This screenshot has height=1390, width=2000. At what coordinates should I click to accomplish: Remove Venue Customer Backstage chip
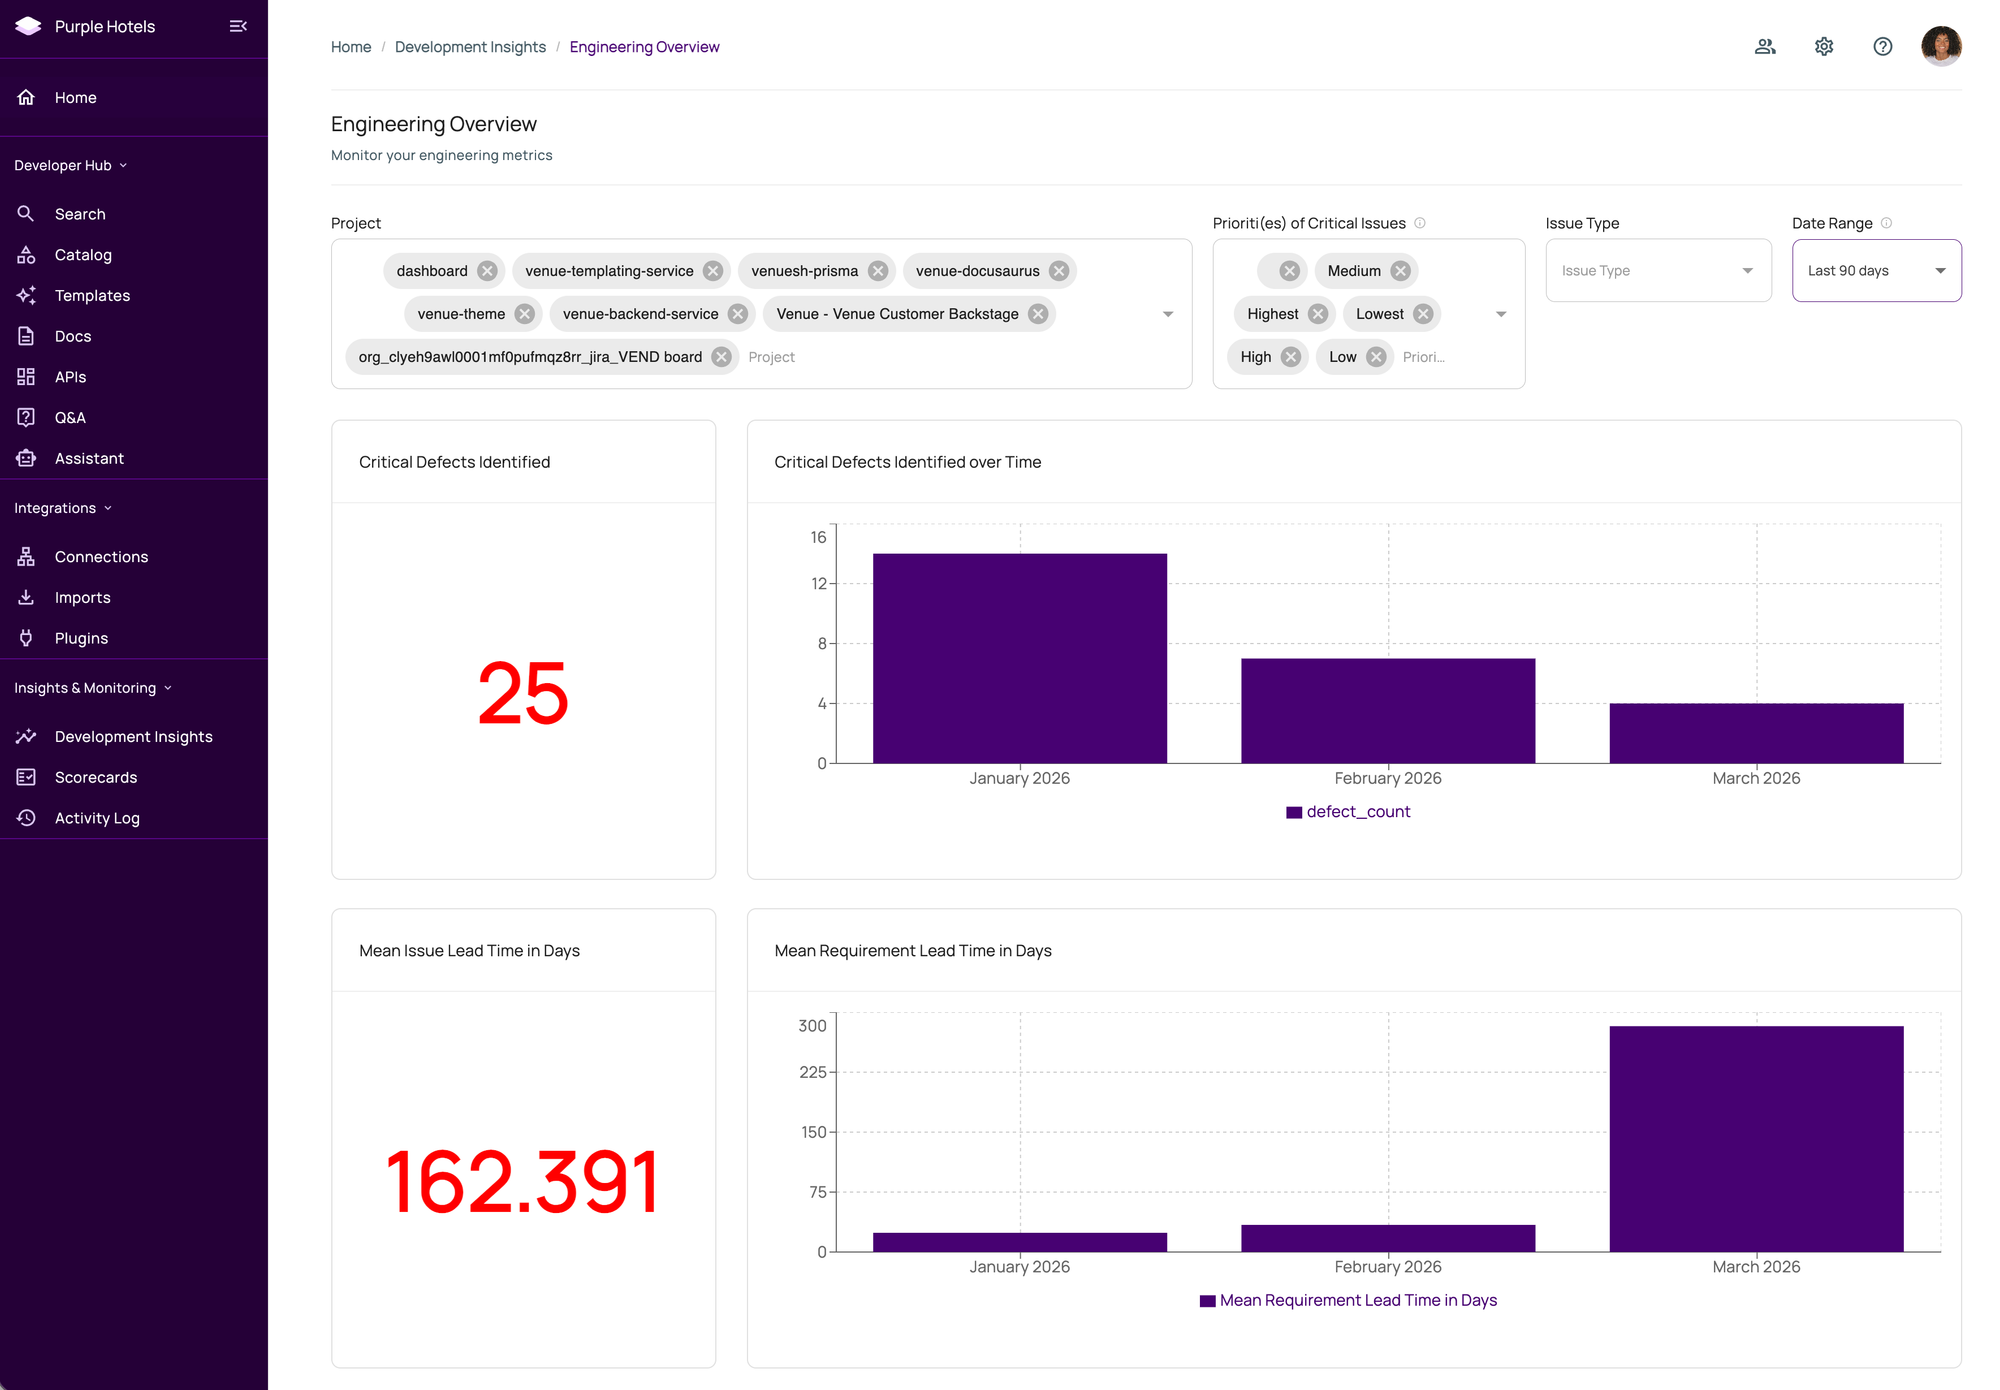pyautogui.click(x=1038, y=314)
